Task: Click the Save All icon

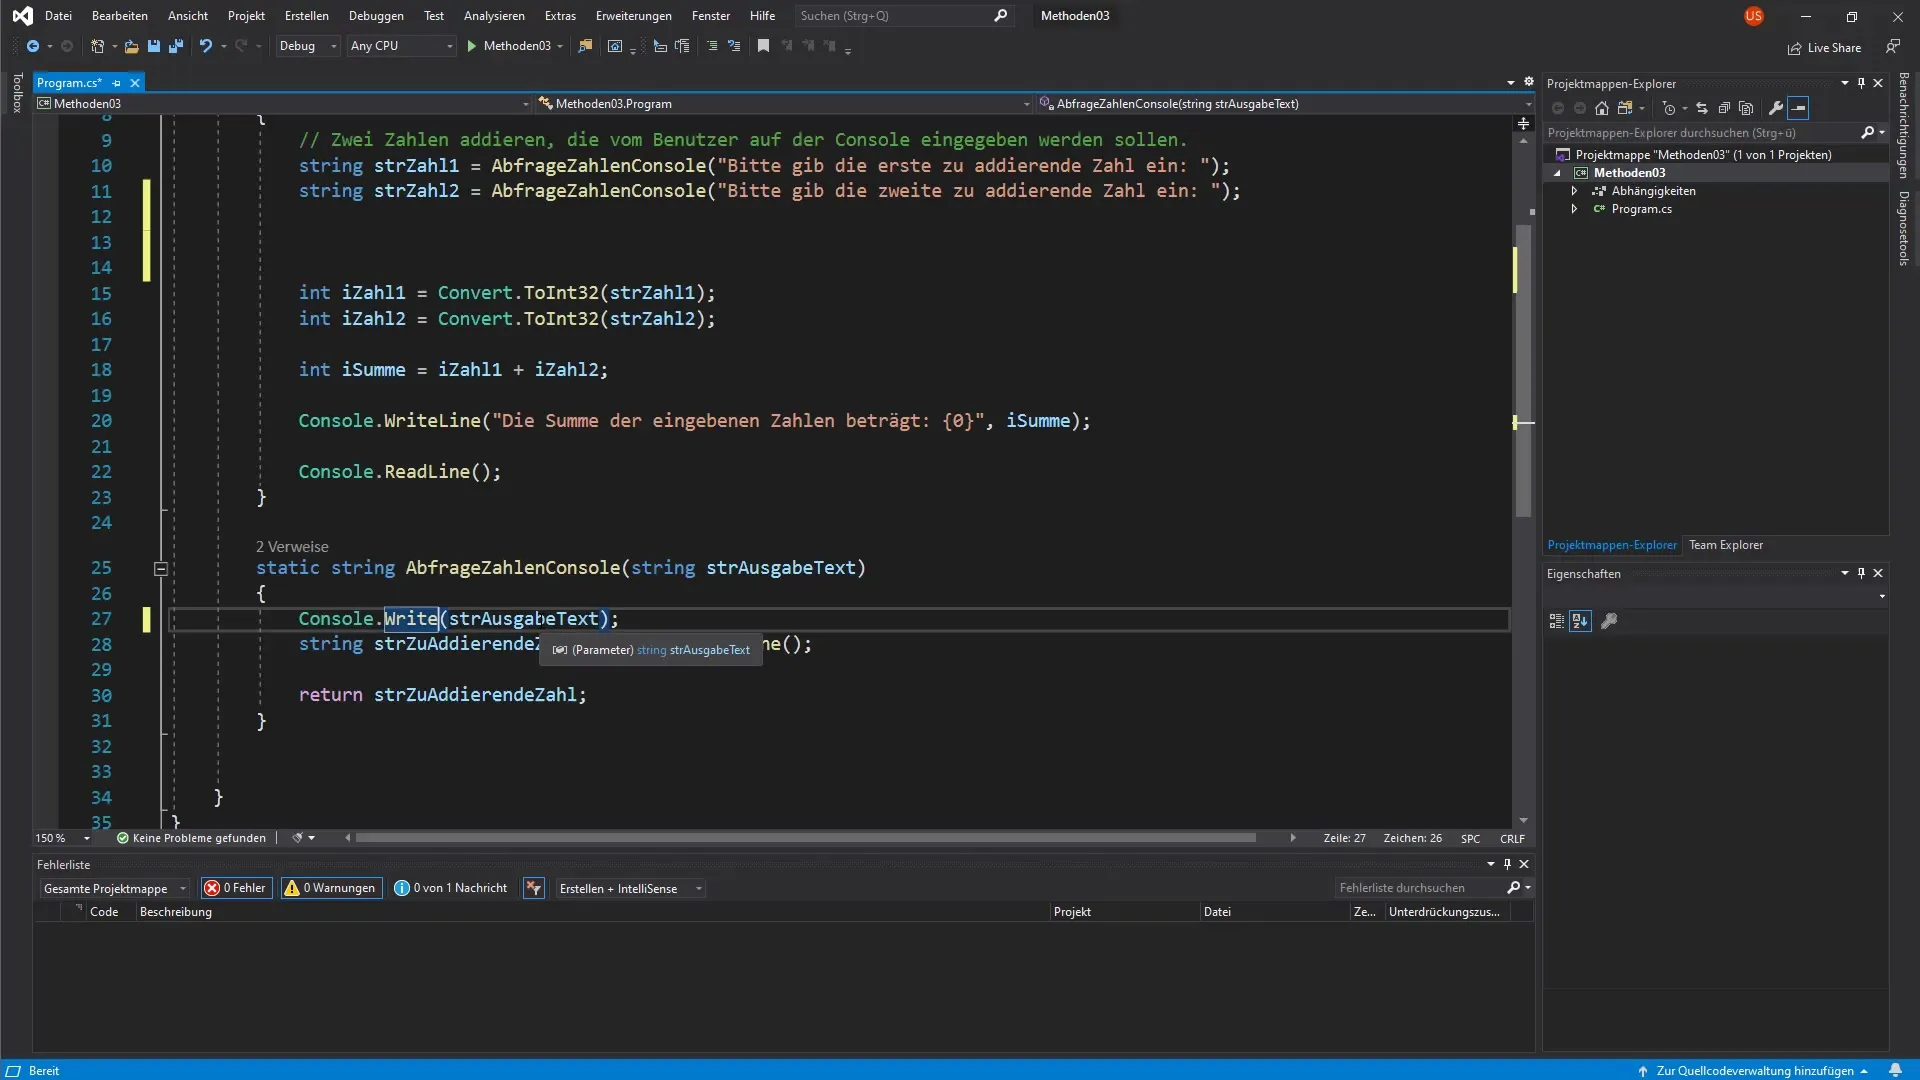Action: pos(176,46)
